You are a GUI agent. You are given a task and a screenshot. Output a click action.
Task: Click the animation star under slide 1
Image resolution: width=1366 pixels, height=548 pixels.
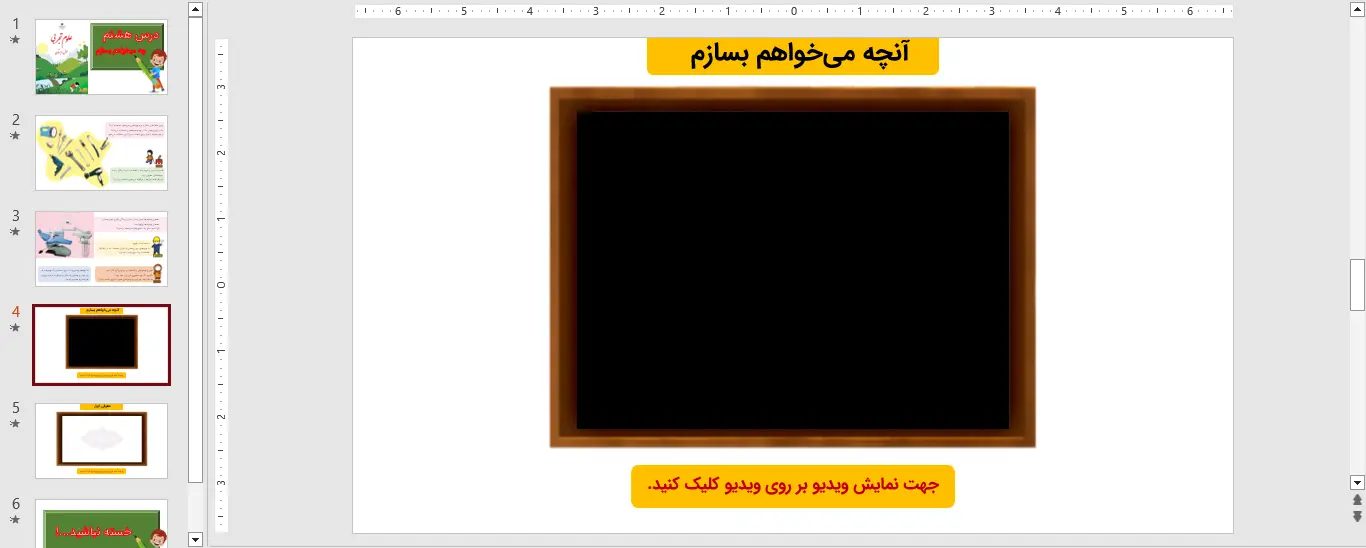click(x=15, y=40)
